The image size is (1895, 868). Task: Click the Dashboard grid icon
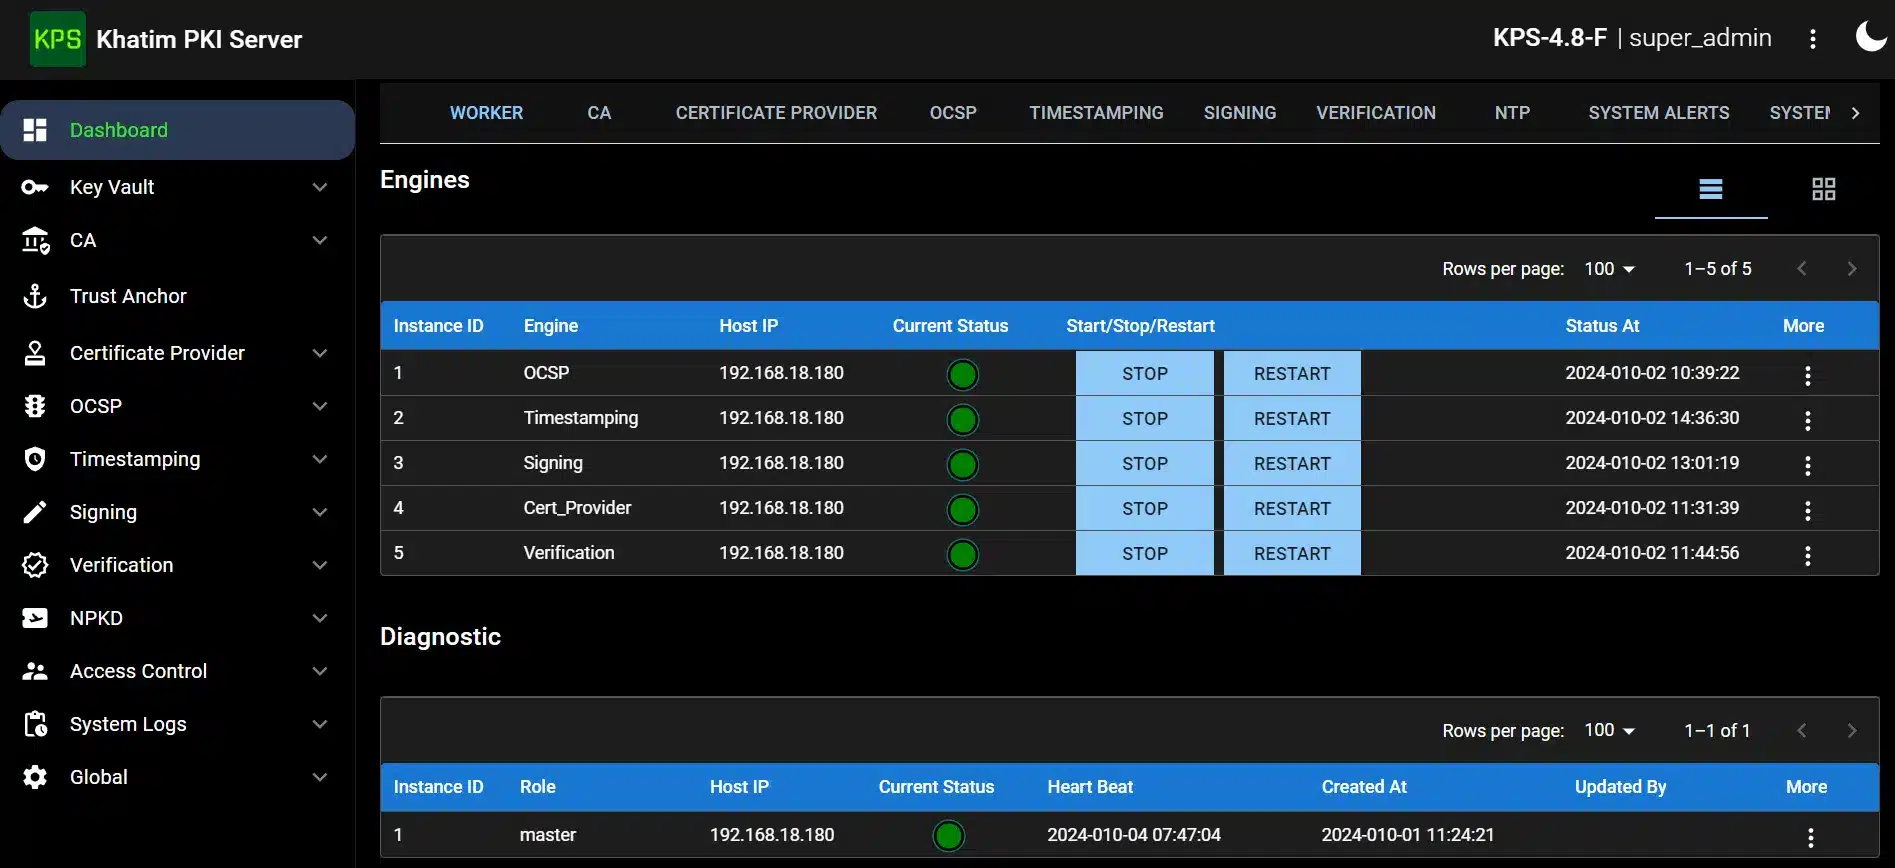click(35, 130)
